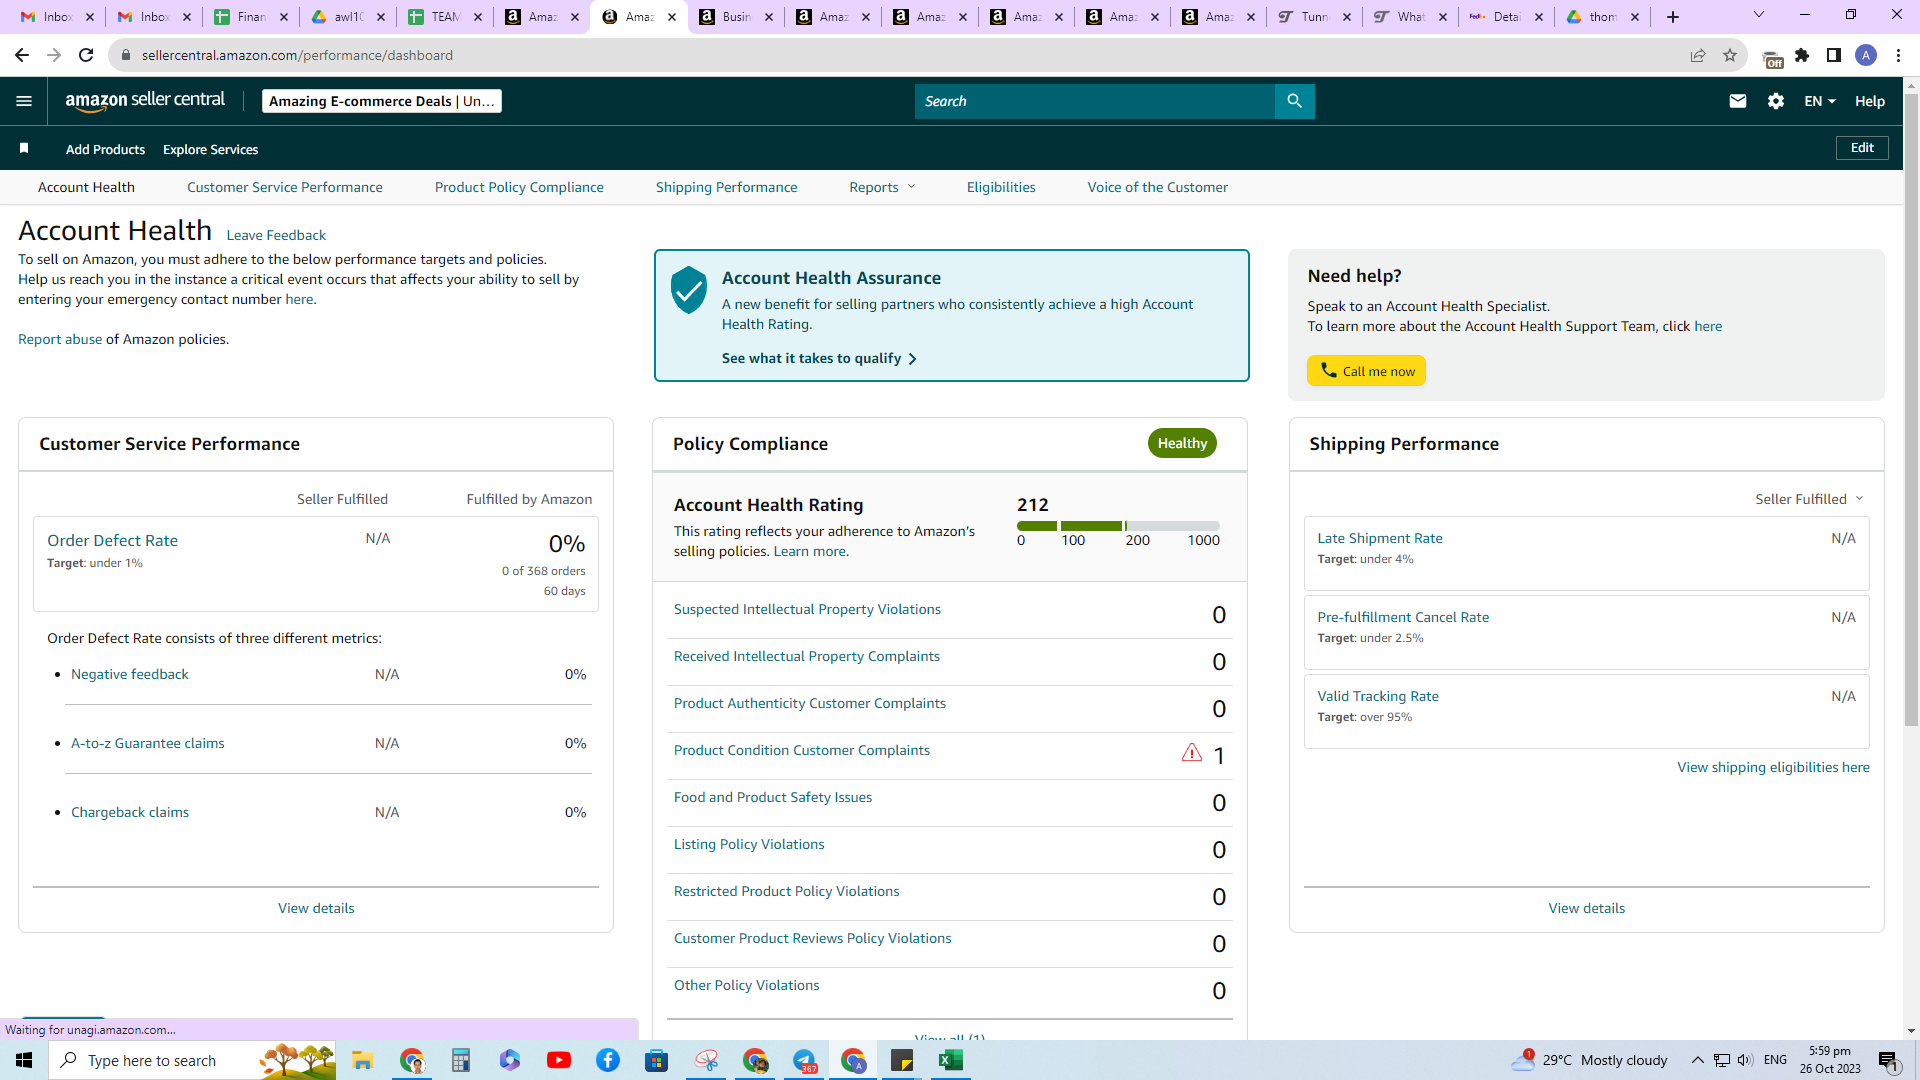This screenshot has height=1080, width=1920.
Task: Open the Windows notification center
Action: pyautogui.click(x=1889, y=1060)
